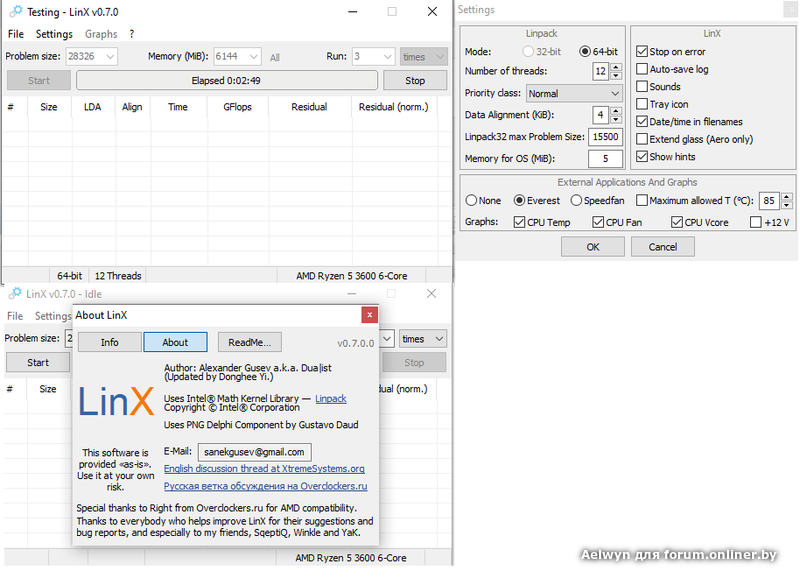The image size is (800, 578).
Task: Enable Auto-save log checkbox
Action: coord(642,69)
